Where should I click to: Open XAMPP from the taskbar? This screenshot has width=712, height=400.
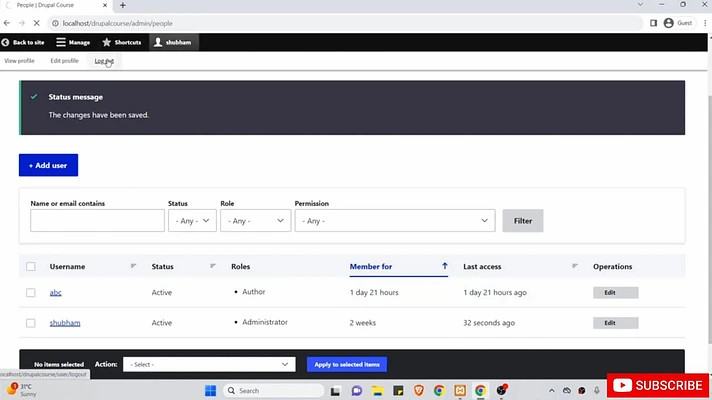[460, 390]
